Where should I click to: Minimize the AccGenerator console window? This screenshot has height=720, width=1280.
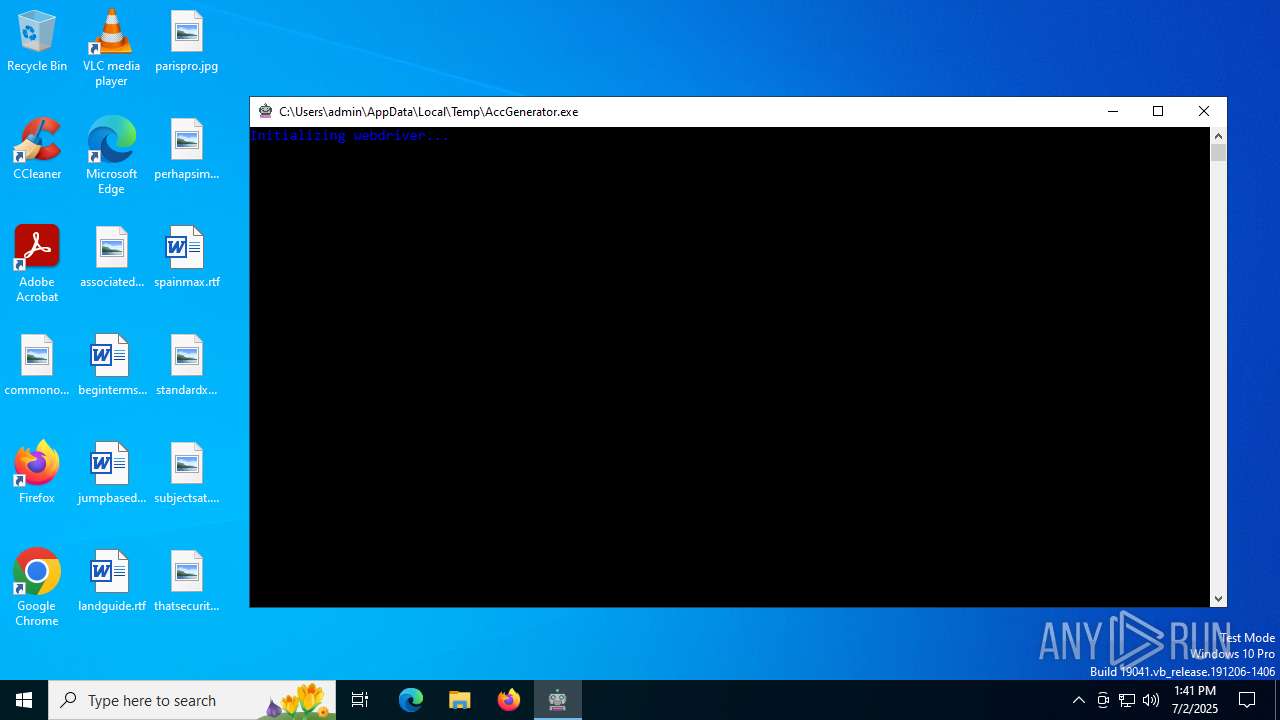[x=1113, y=111]
